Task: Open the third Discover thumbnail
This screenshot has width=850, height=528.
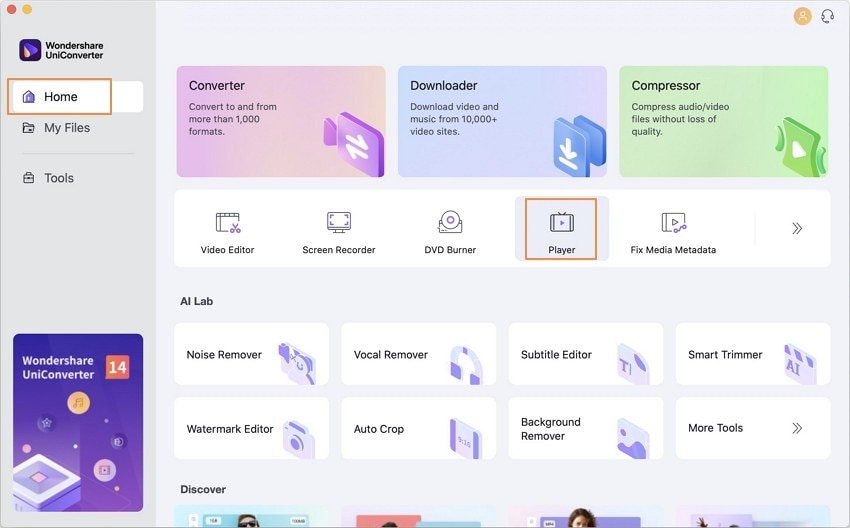Action: pos(586,517)
